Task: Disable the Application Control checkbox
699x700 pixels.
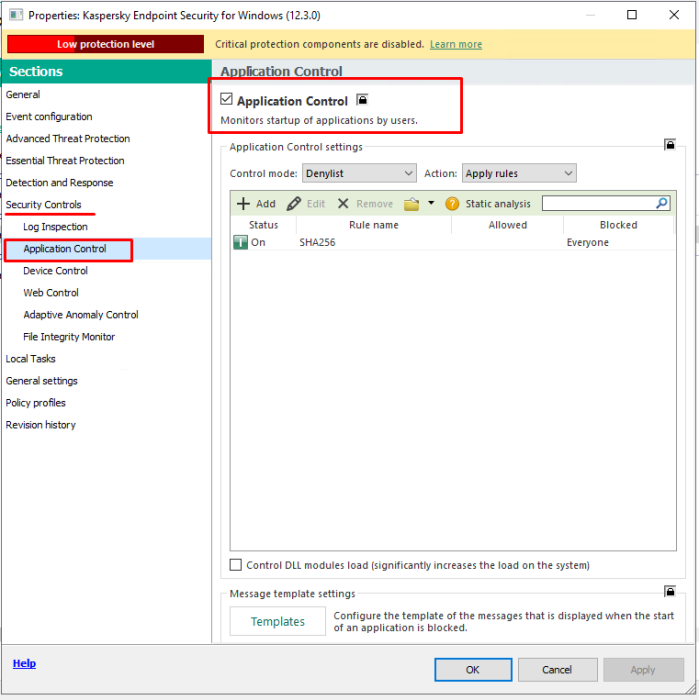Action: click(226, 99)
